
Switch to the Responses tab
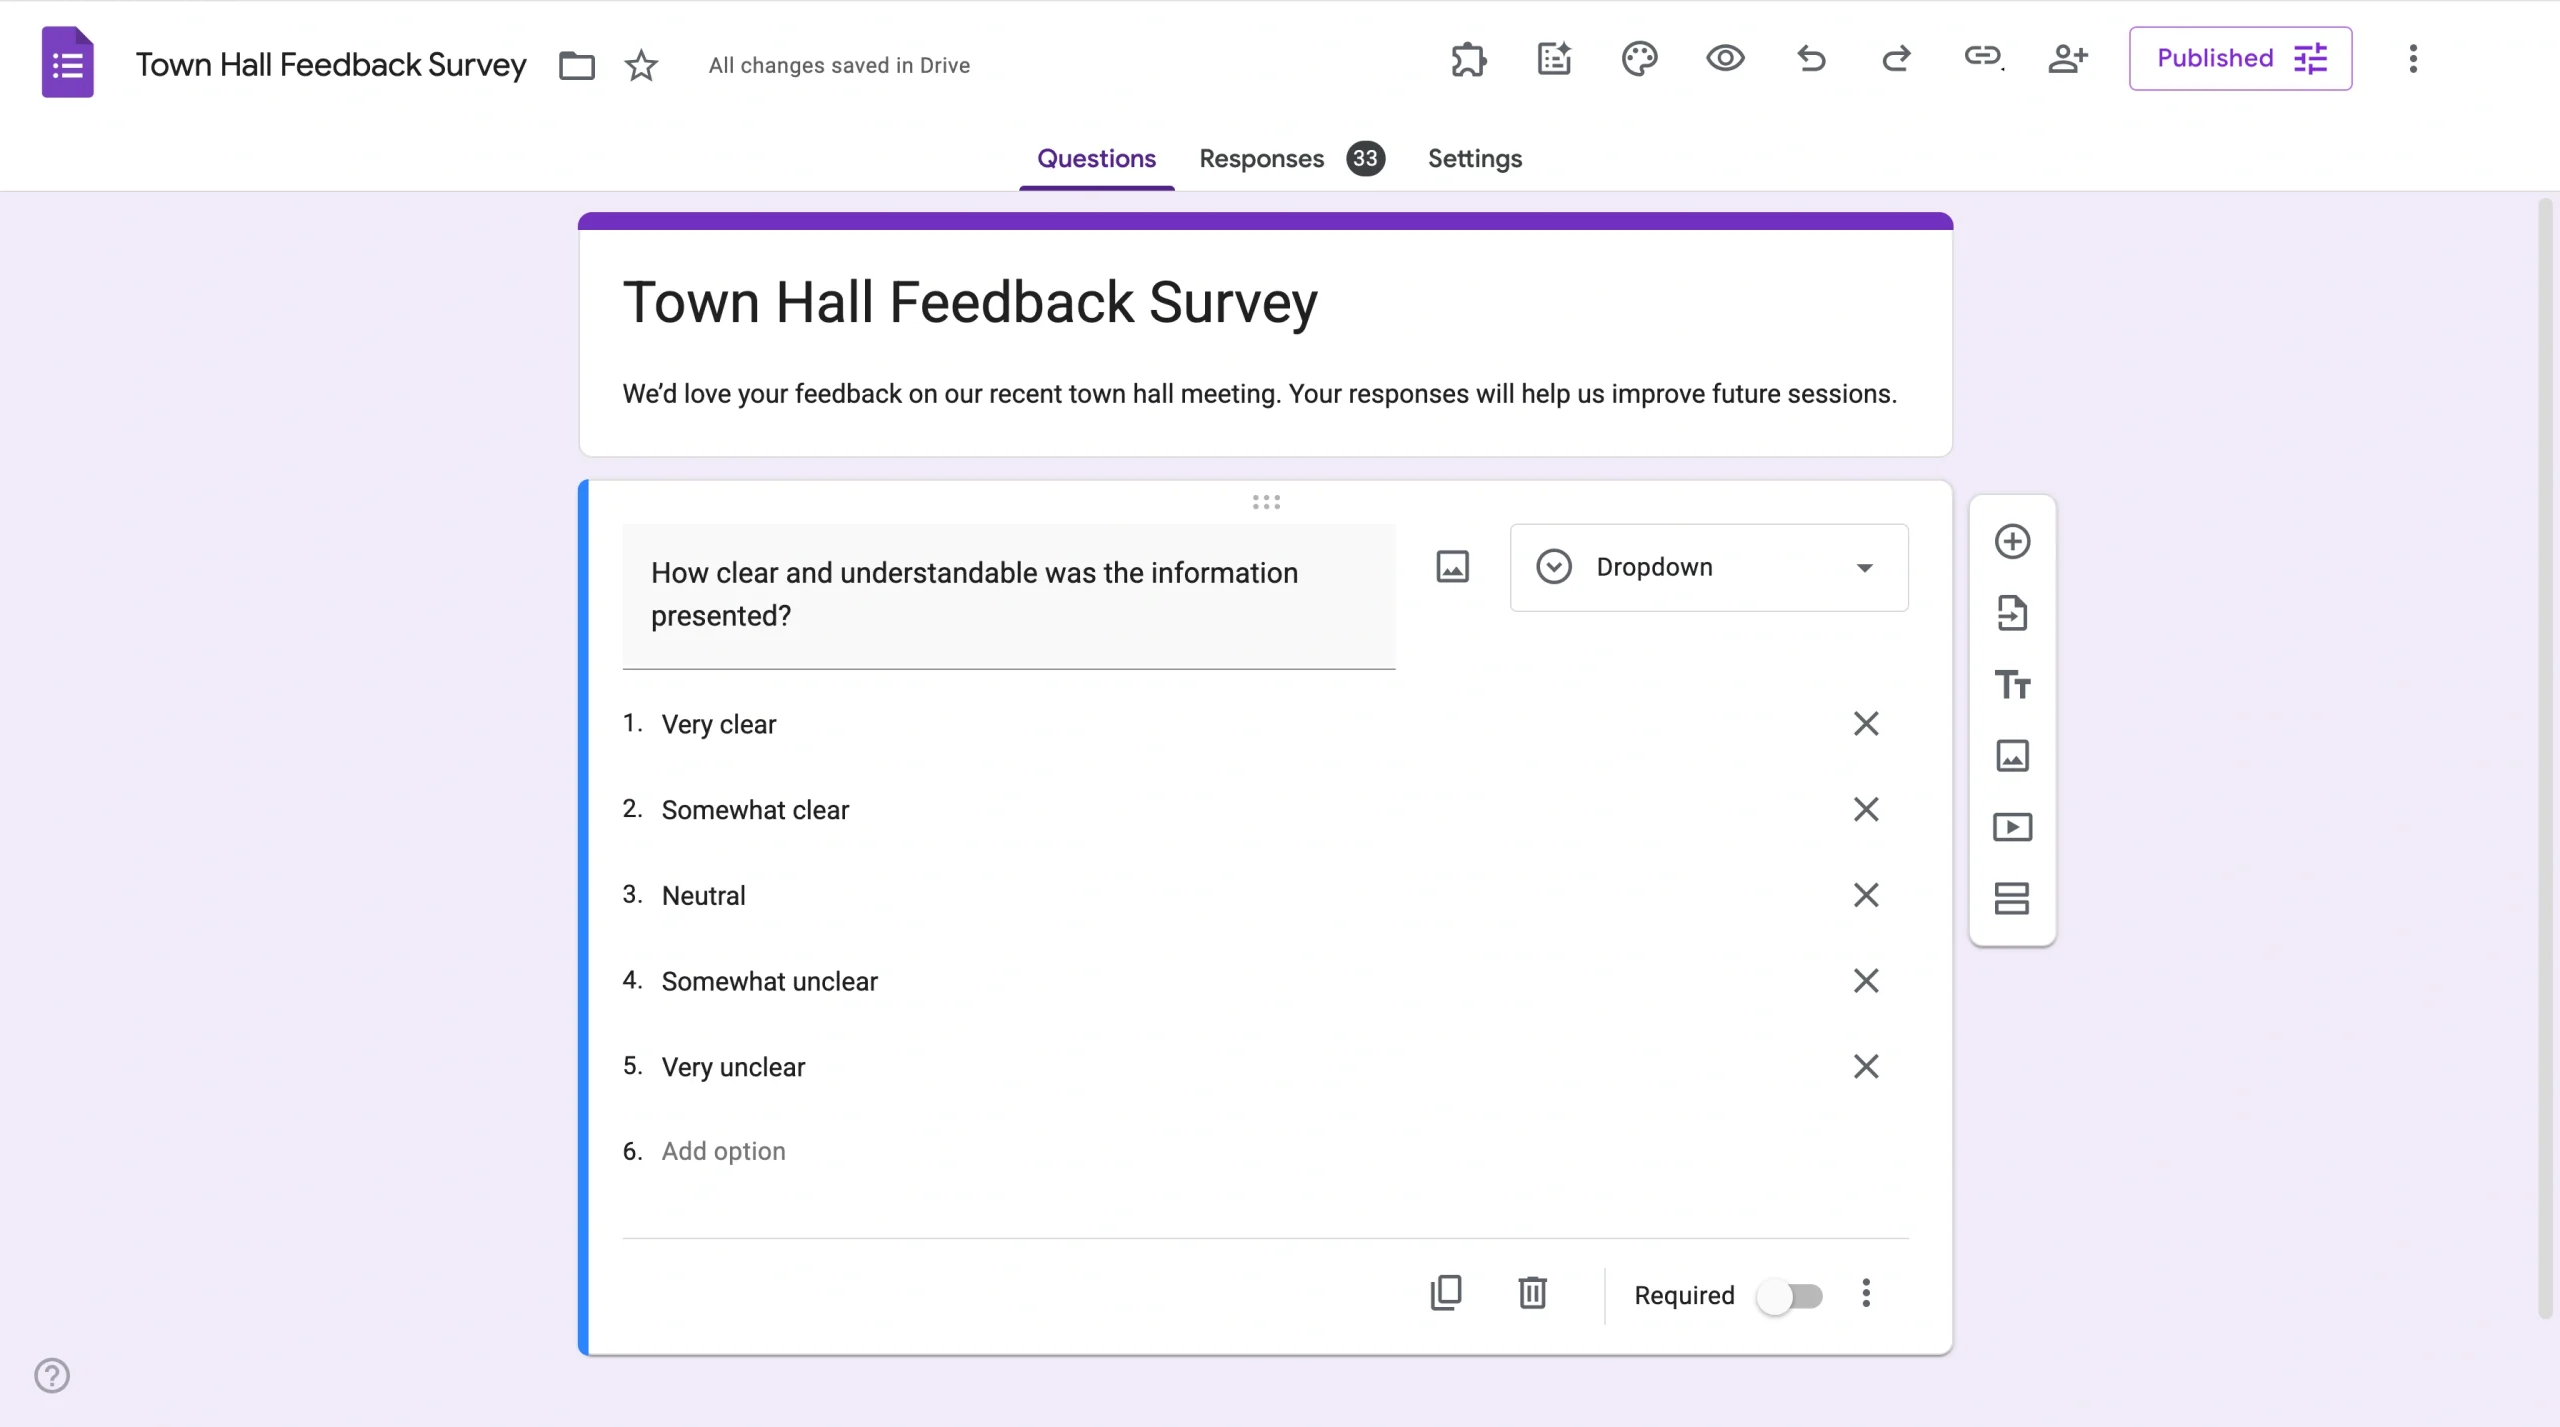click(x=1260, y=159)
